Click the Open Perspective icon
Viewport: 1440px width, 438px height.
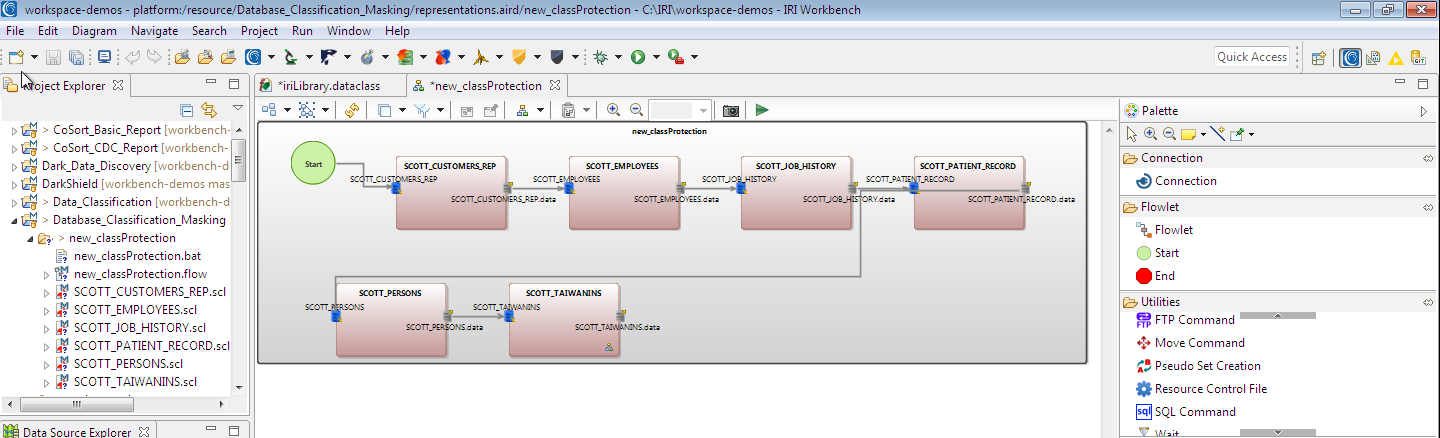[1318, 58]
